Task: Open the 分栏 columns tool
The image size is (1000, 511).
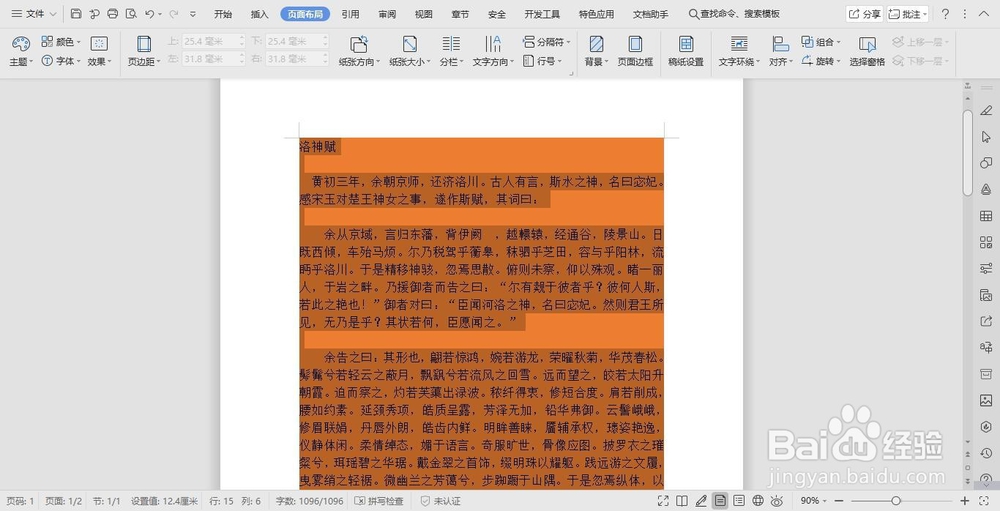Action: (451, 51)
